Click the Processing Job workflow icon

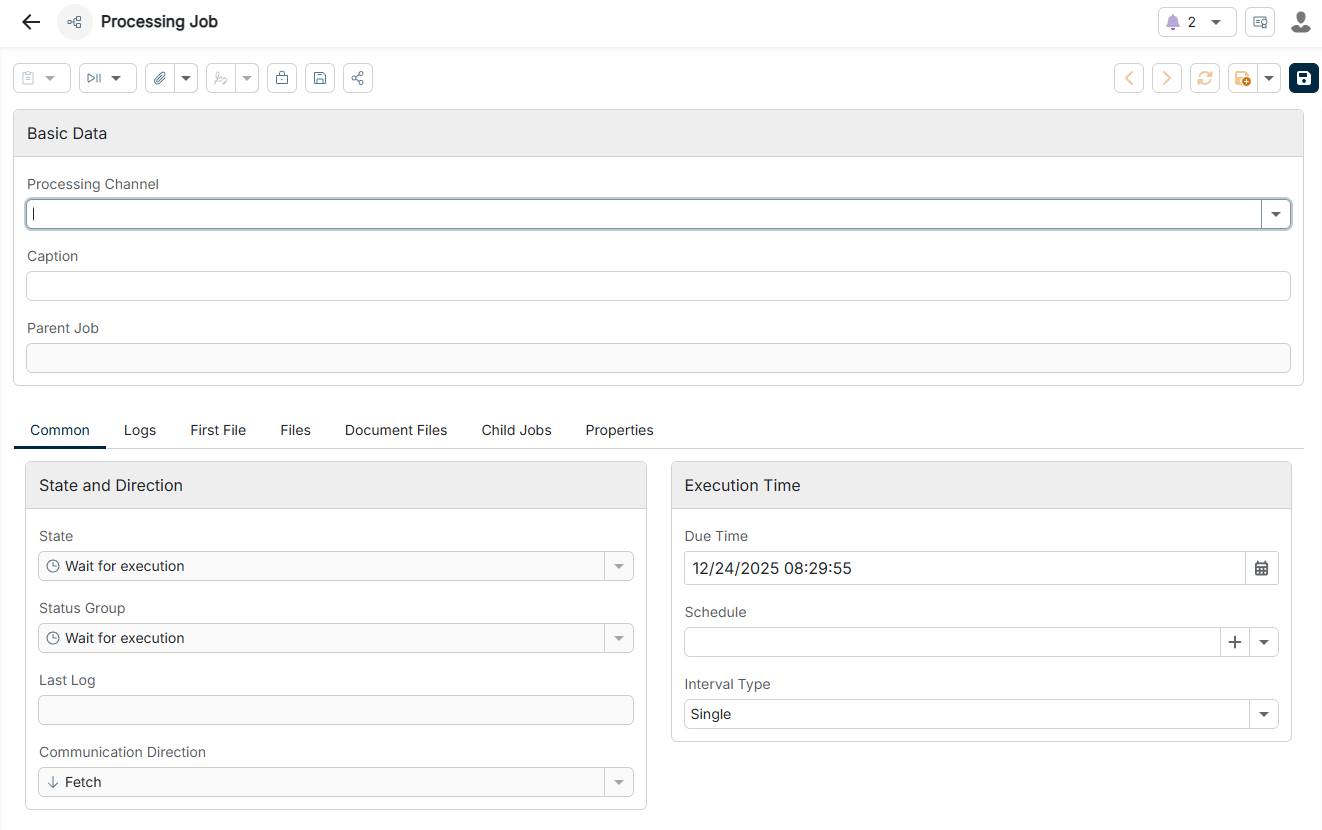(75, 22)
